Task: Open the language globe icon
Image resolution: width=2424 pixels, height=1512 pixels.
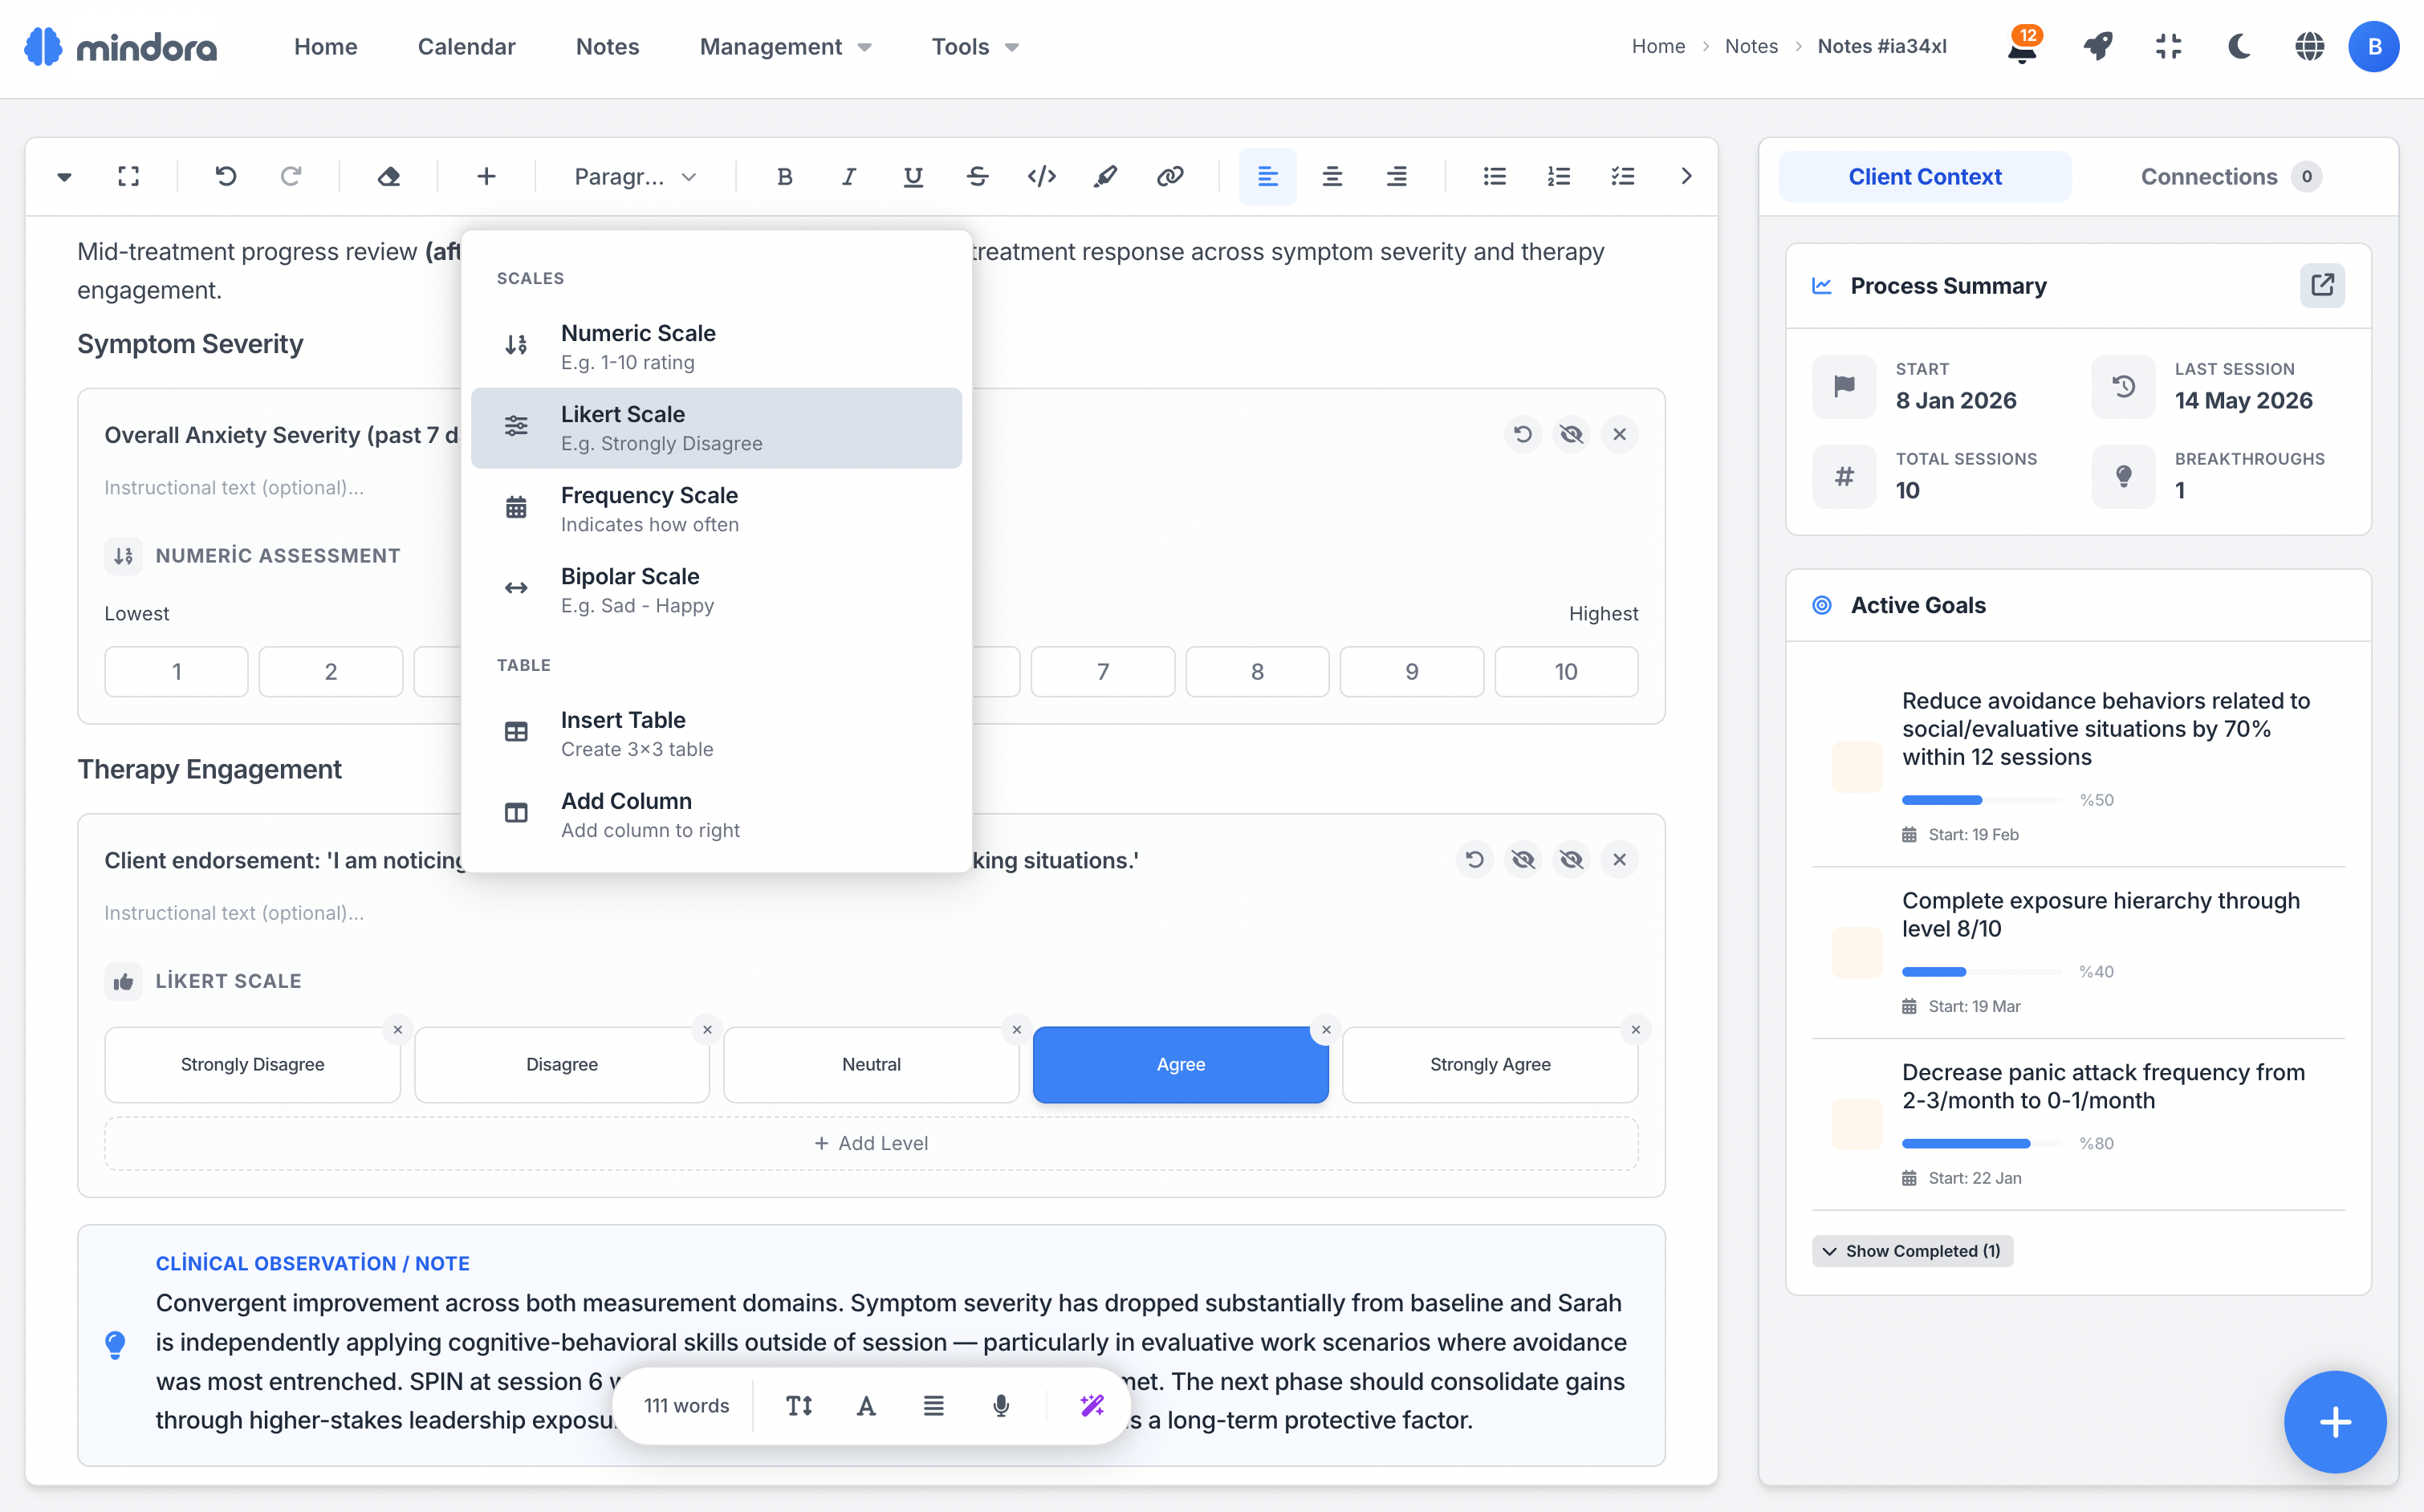Action: pyautogui.click(x=2309, y=47)
